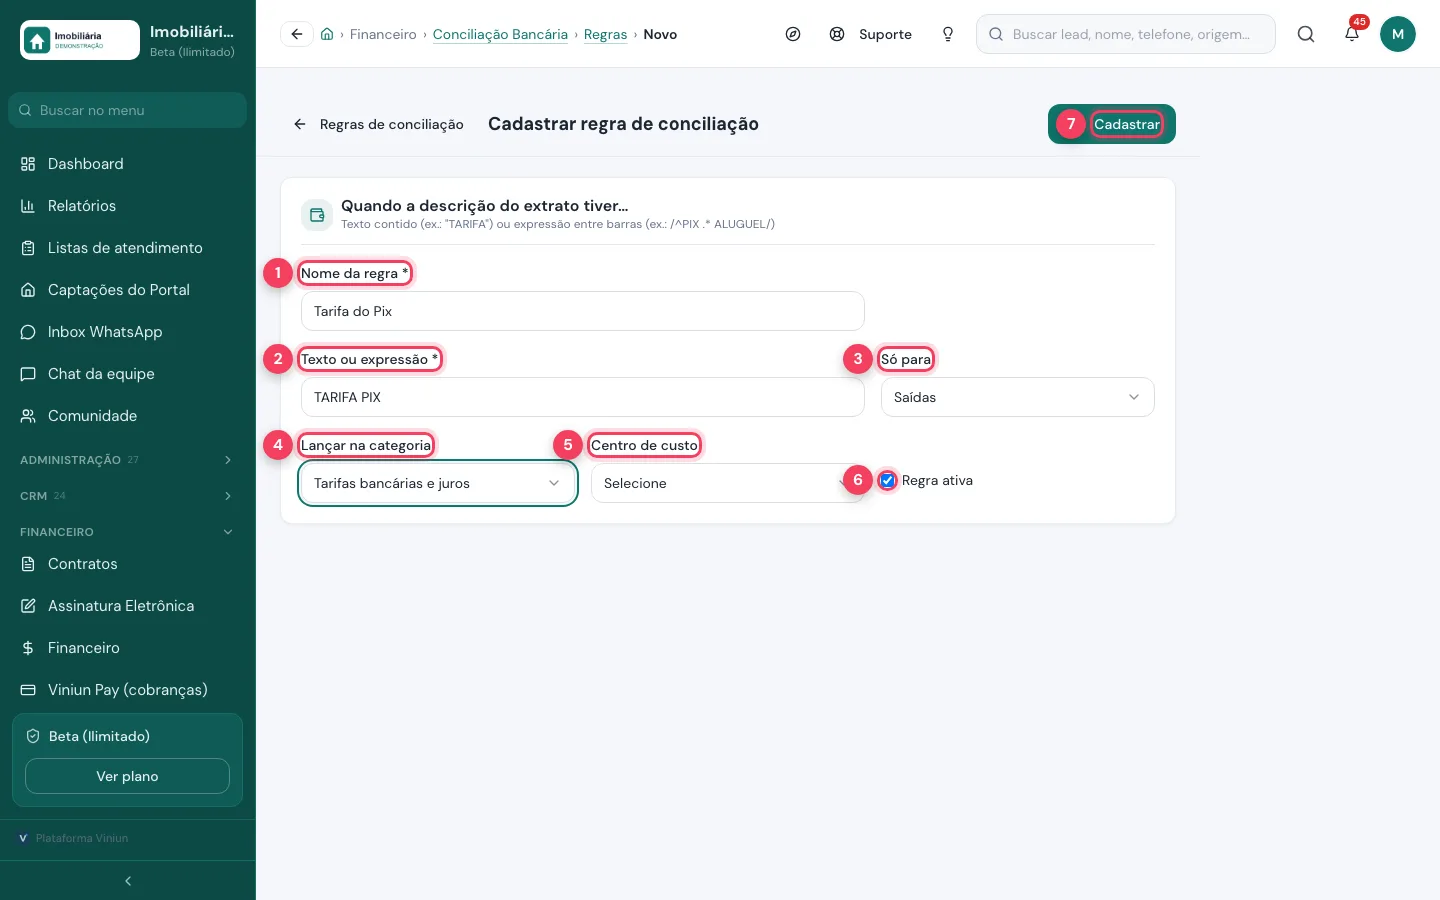Screen dimensions: 1440x900
Task: Click the Financeiro breadcrumb text
Action: pyautogui.click(x=383, y=34)
